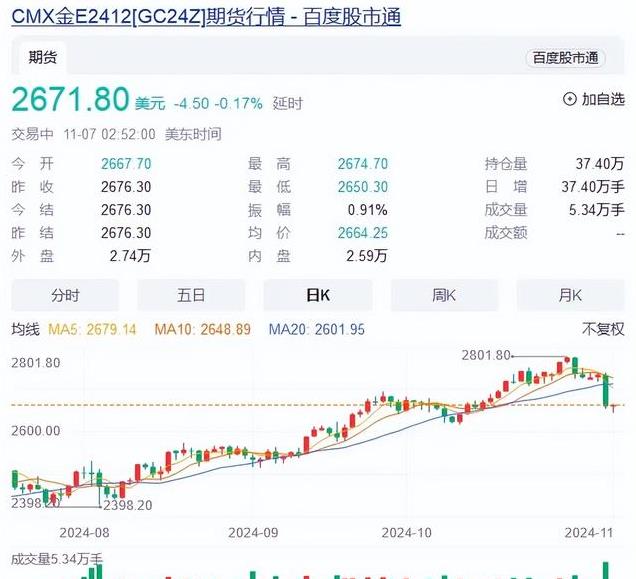Screen dimensions: 636x579
Task: Select the 日K chart tab
Action: (x=318, y=295)
